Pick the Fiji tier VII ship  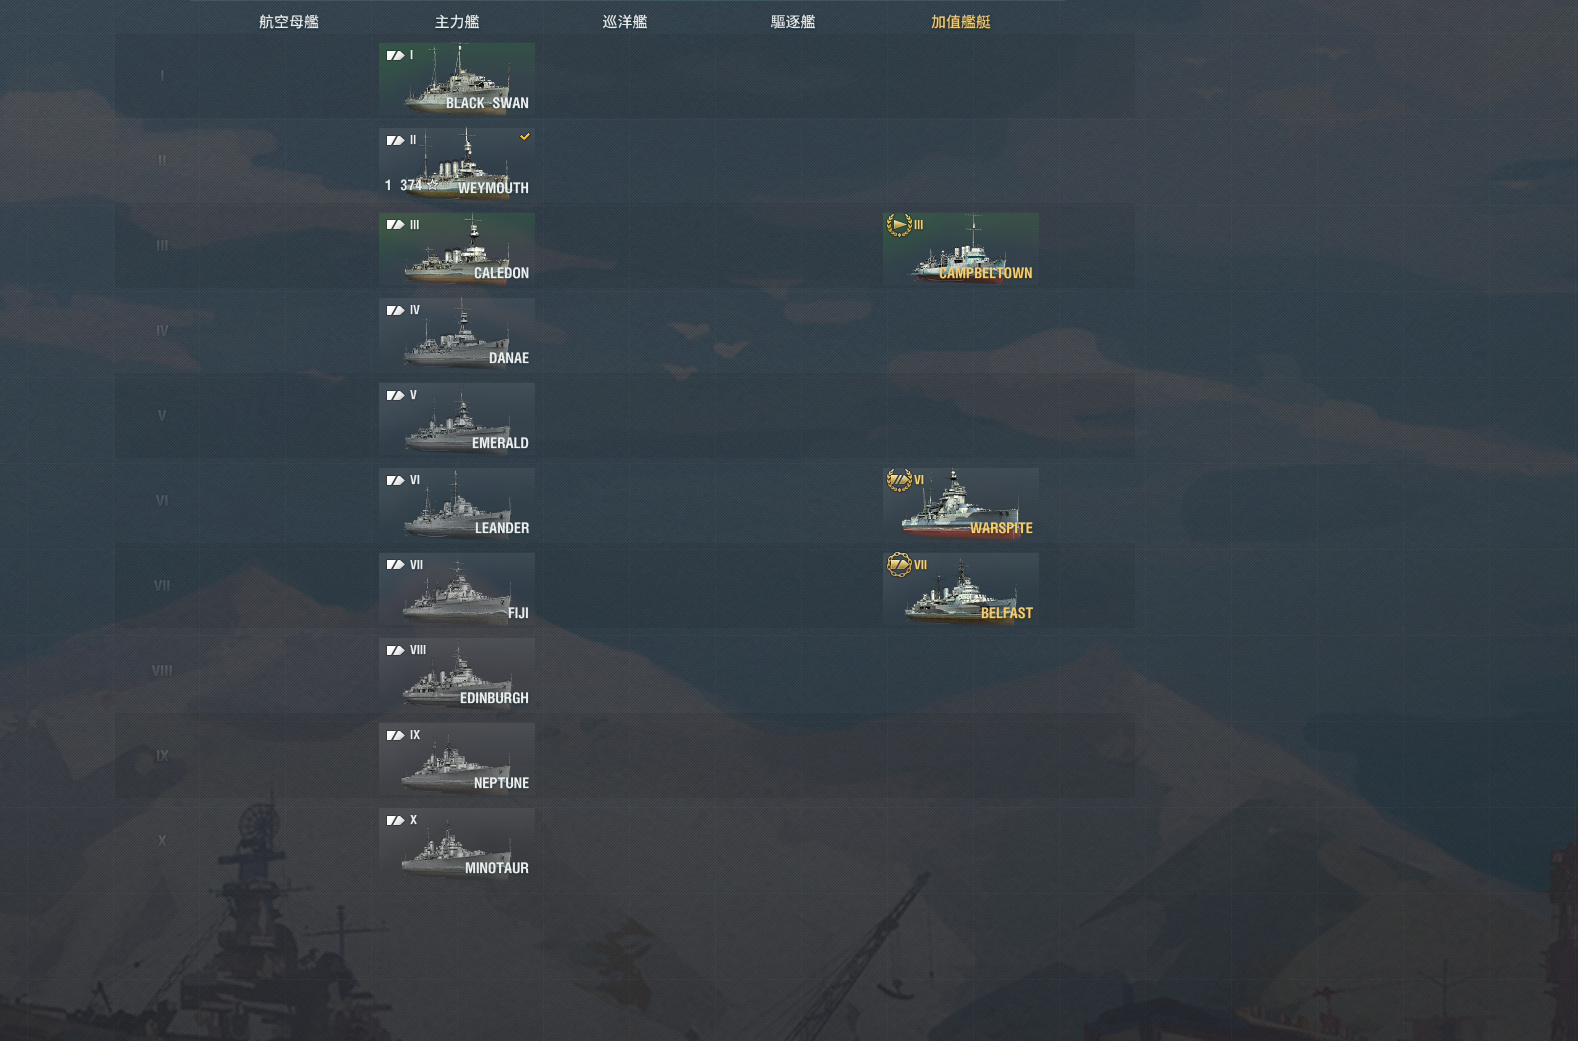457,589
